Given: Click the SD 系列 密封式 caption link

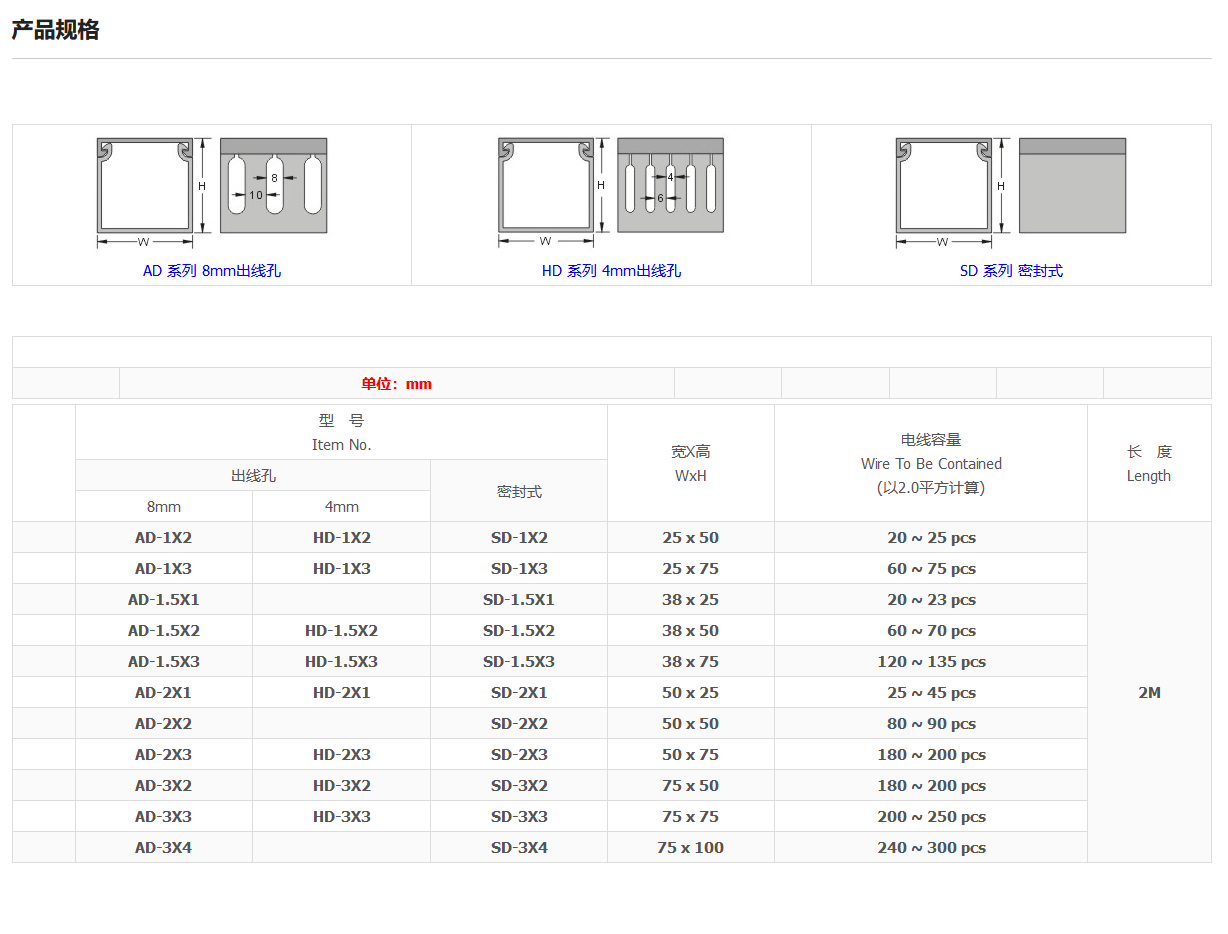Looking at the screenshot, I should pyautogui.click(x=1011, y=271).
